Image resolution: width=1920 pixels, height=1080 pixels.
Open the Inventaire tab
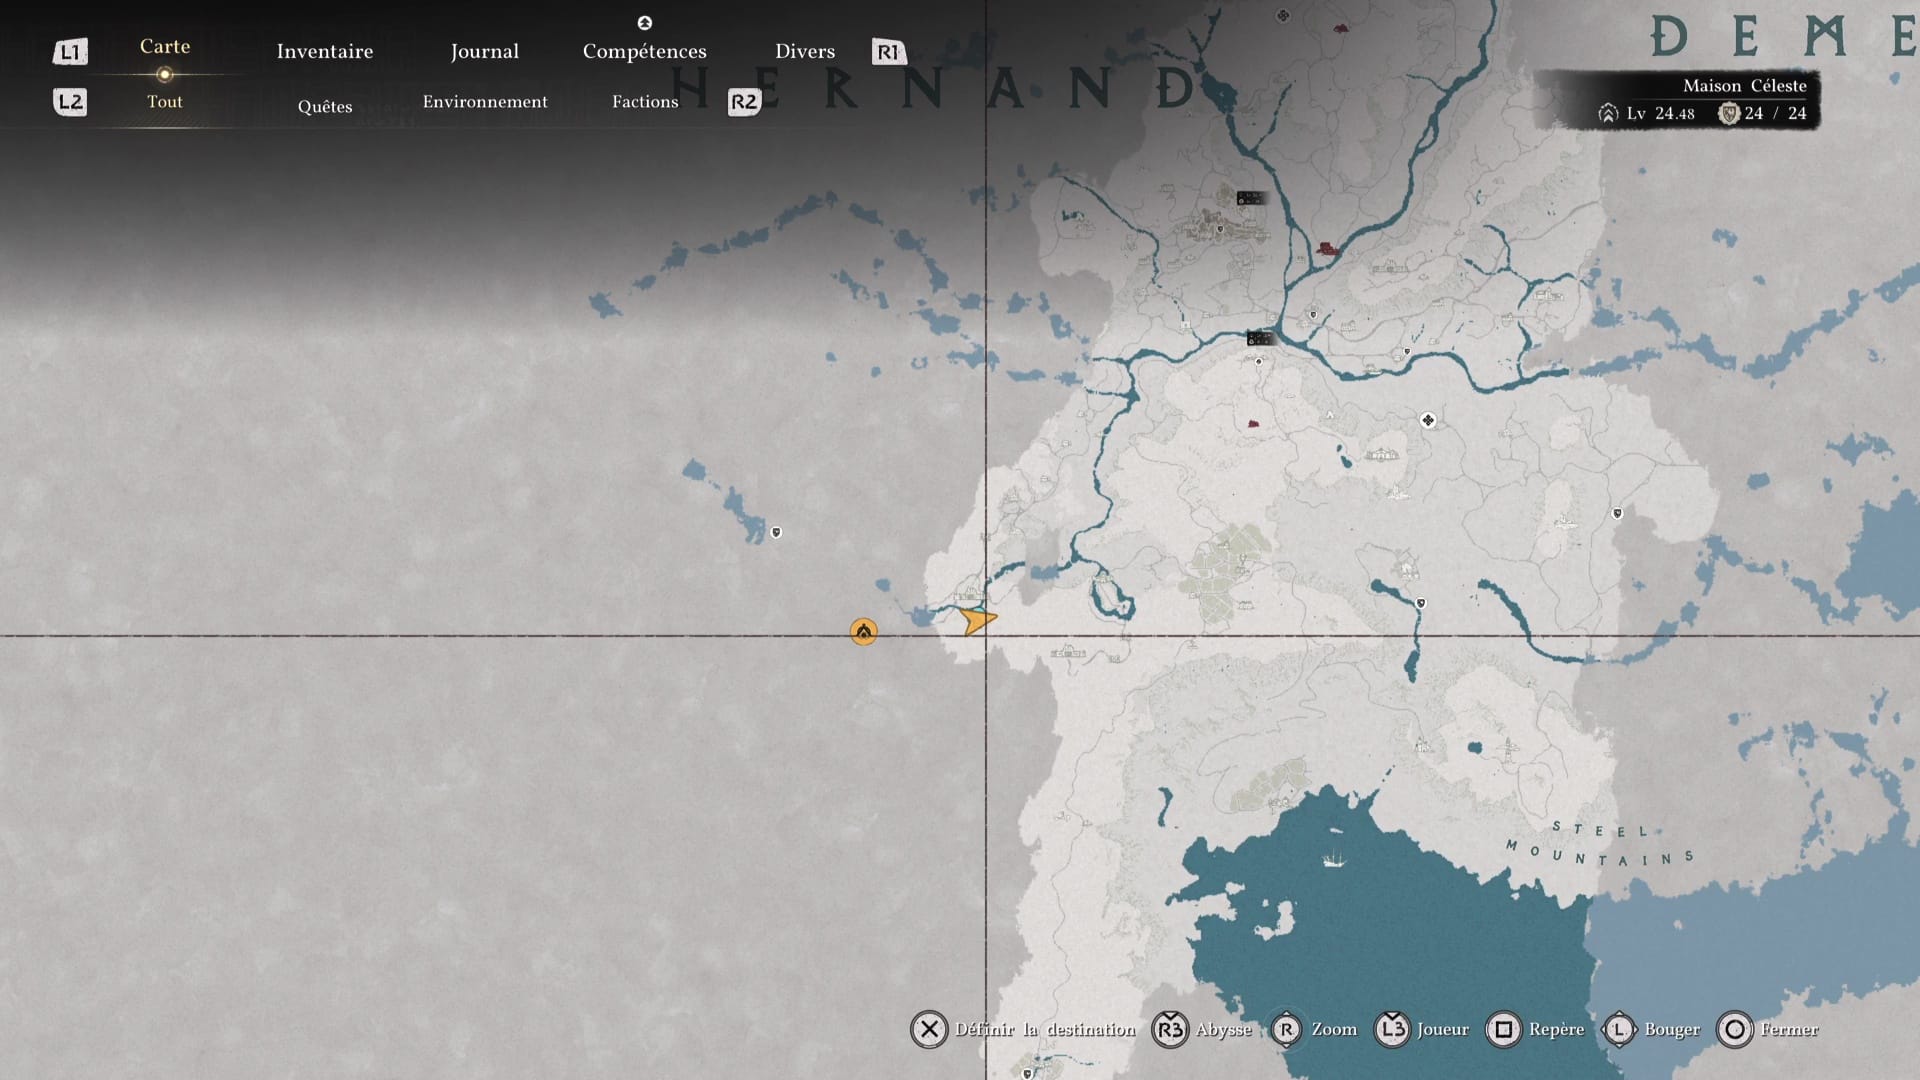[324, 51]
